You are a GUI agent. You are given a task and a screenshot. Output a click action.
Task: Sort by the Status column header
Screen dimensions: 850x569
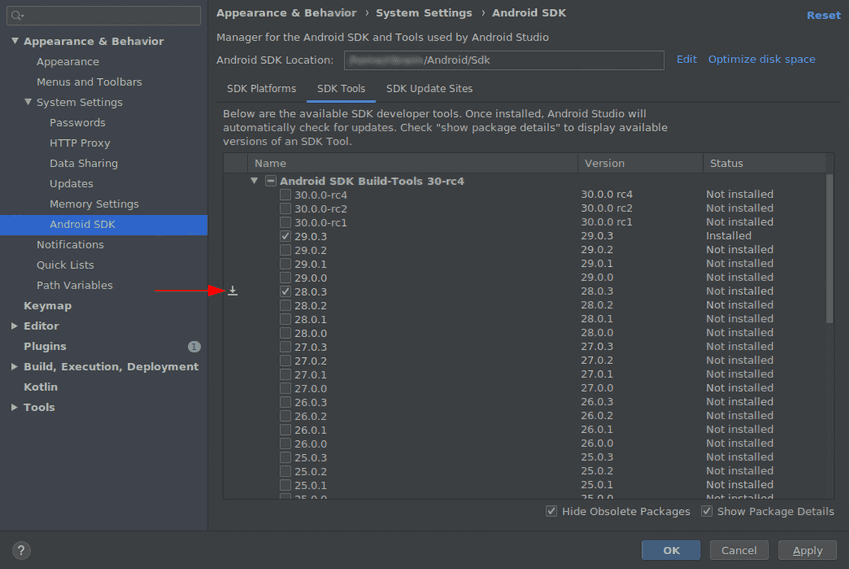(x=764, y=163)
